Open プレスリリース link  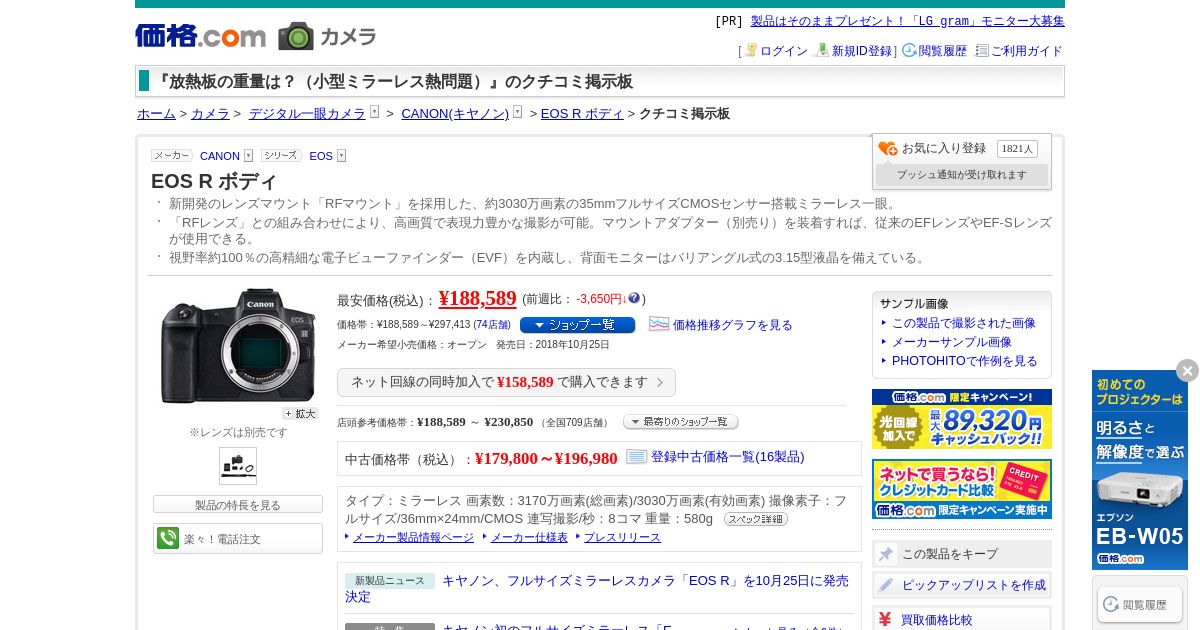click(622, 538)
